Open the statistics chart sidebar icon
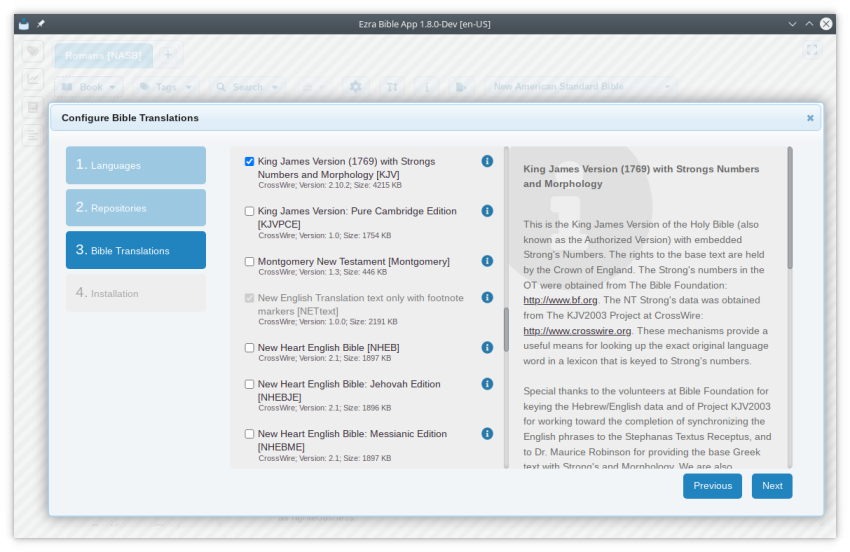Viewport: 850px width, 552px height. coord(33,79)
